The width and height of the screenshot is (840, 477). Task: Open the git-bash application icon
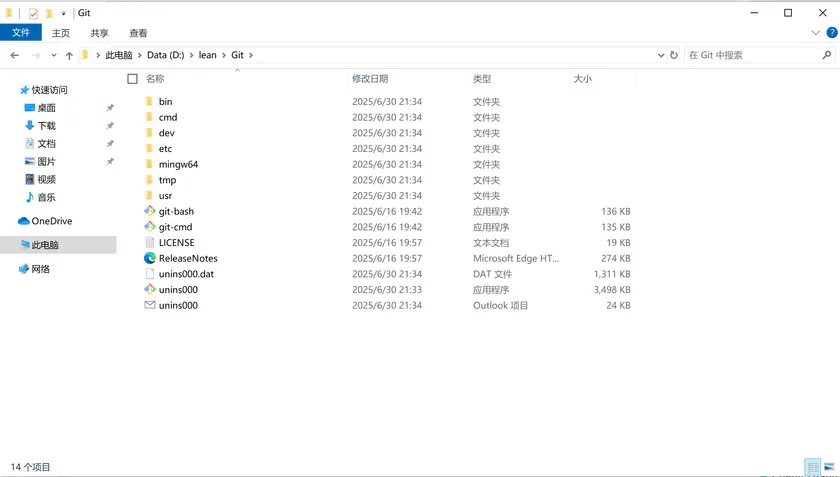coord(150,211)
